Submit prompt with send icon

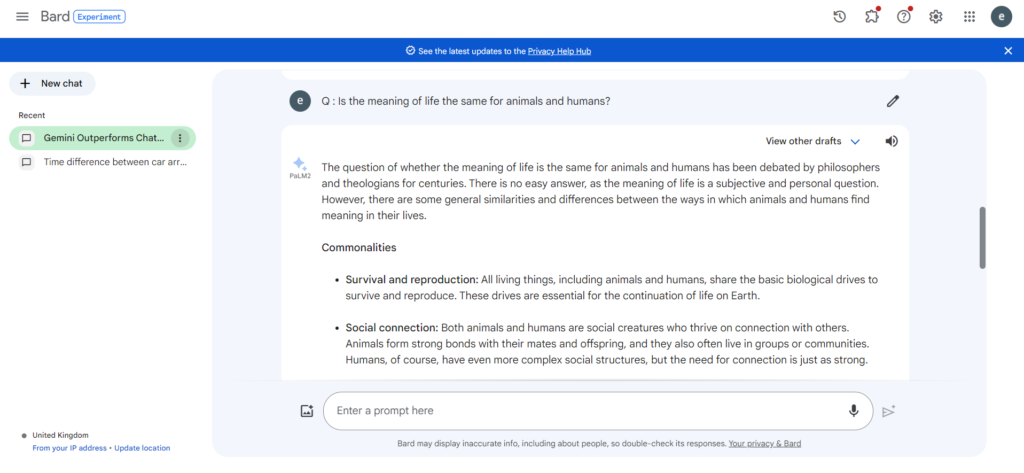(x=889, y=411)
